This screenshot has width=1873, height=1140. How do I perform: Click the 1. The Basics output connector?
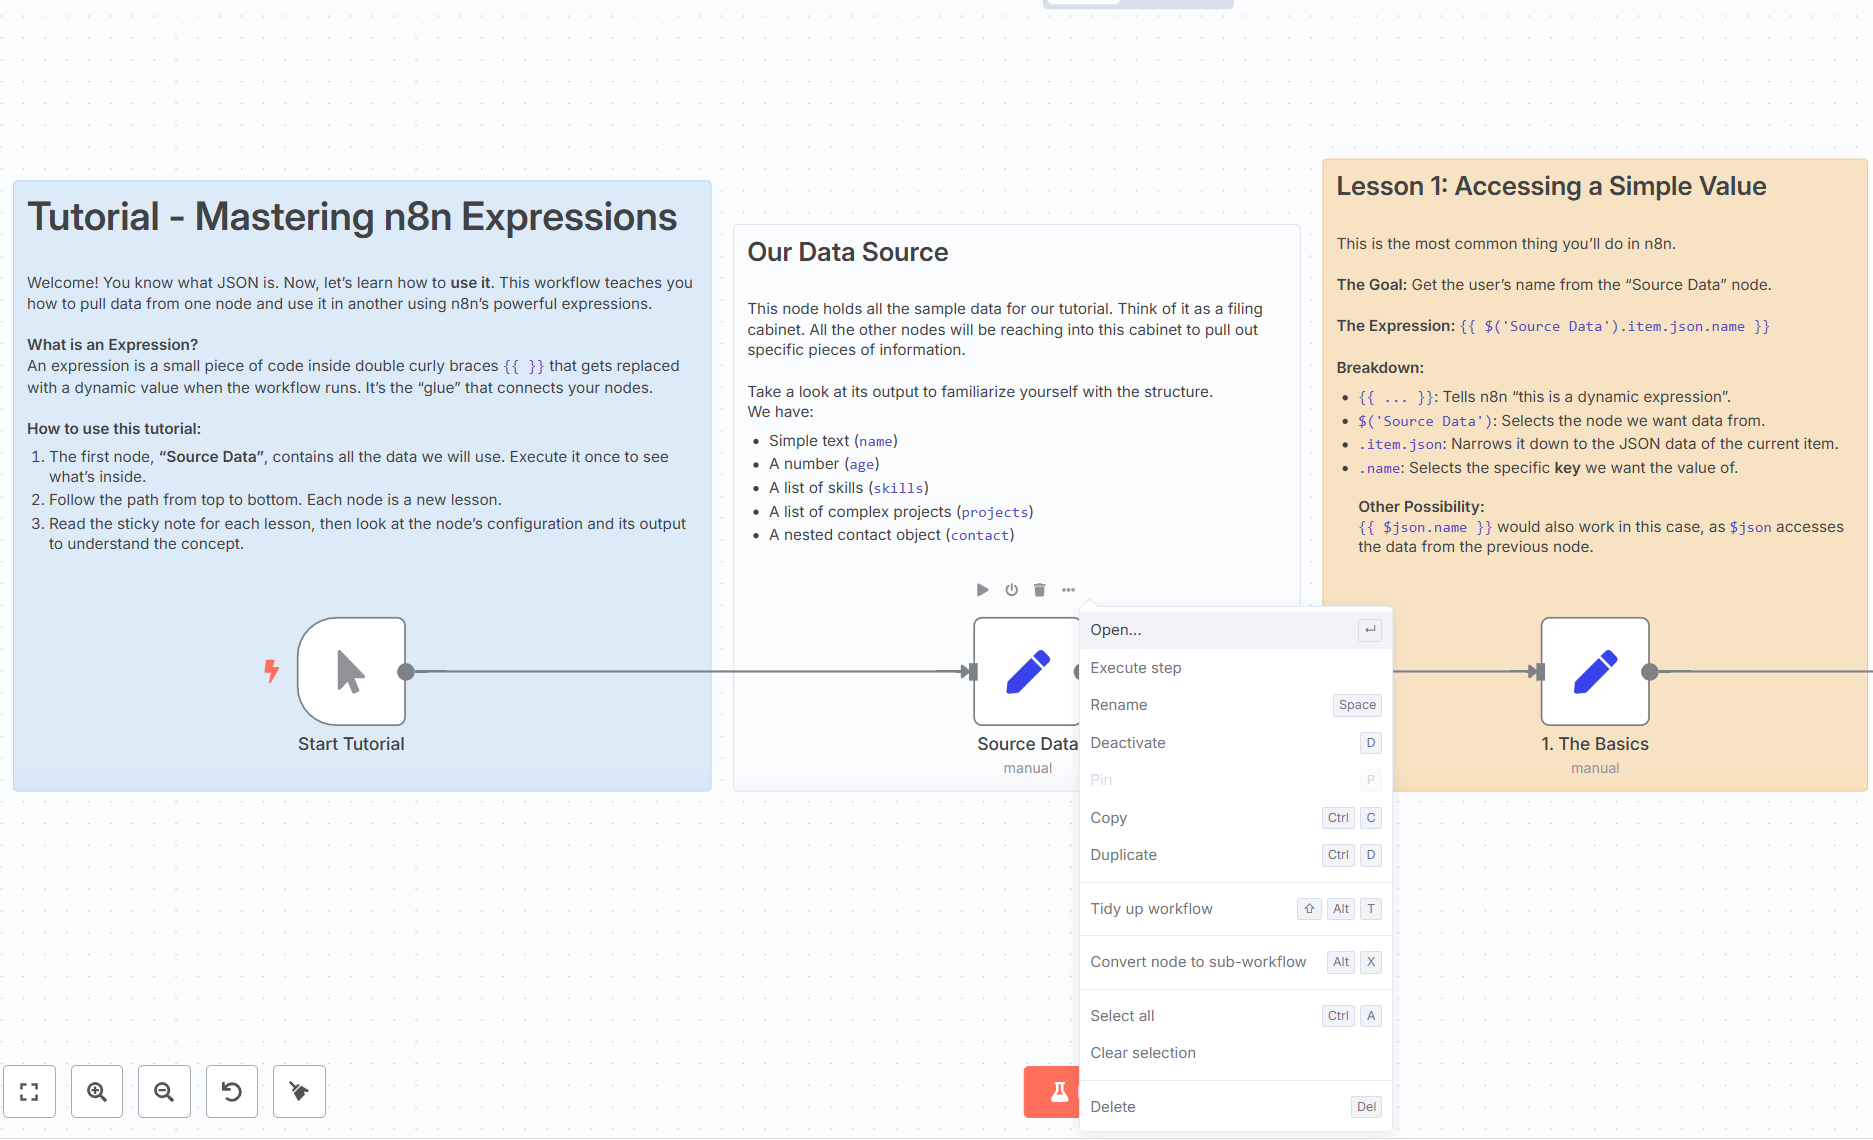pos(1650,672)
